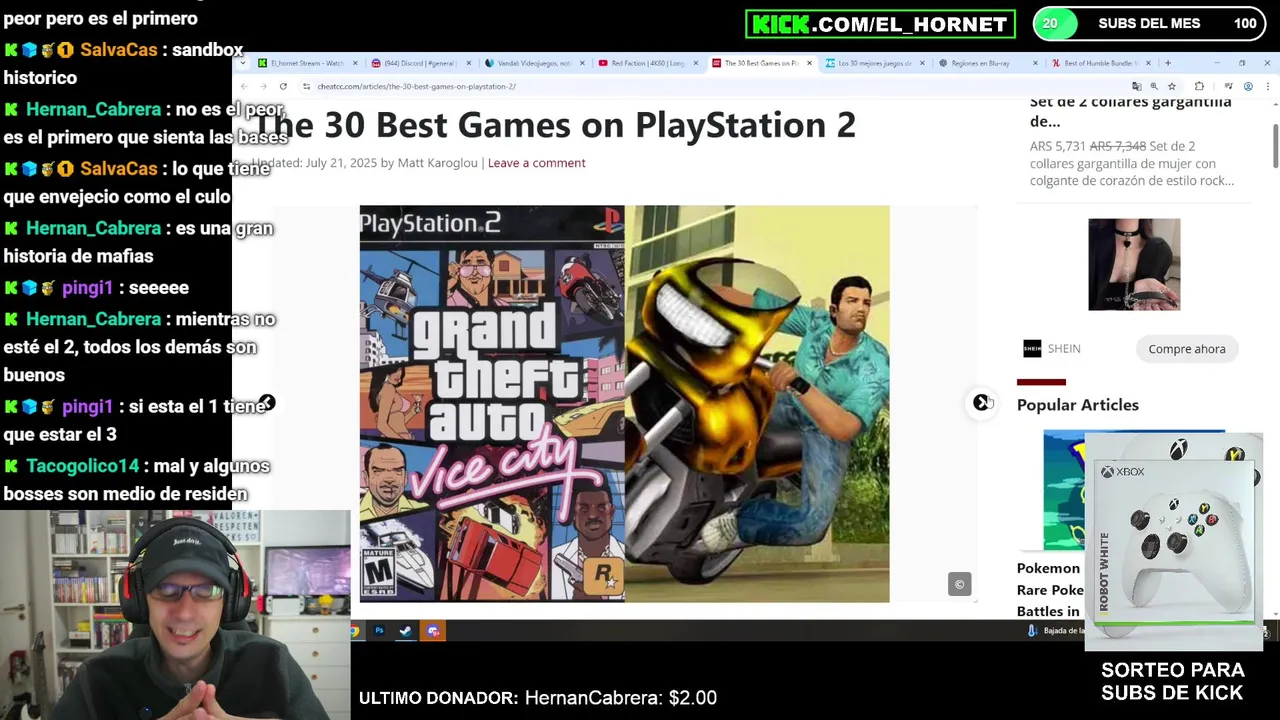Switch to the Vandal Videojuegos tab
Viewport: 1280px width, 720px height.
(535, 63)
